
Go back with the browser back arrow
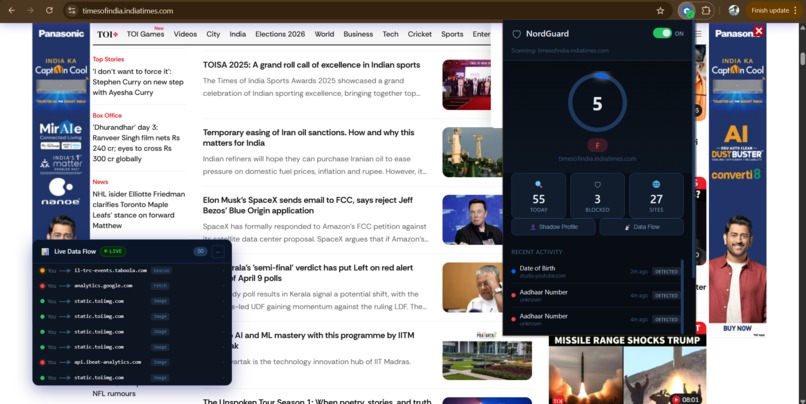tap(11, 10)
